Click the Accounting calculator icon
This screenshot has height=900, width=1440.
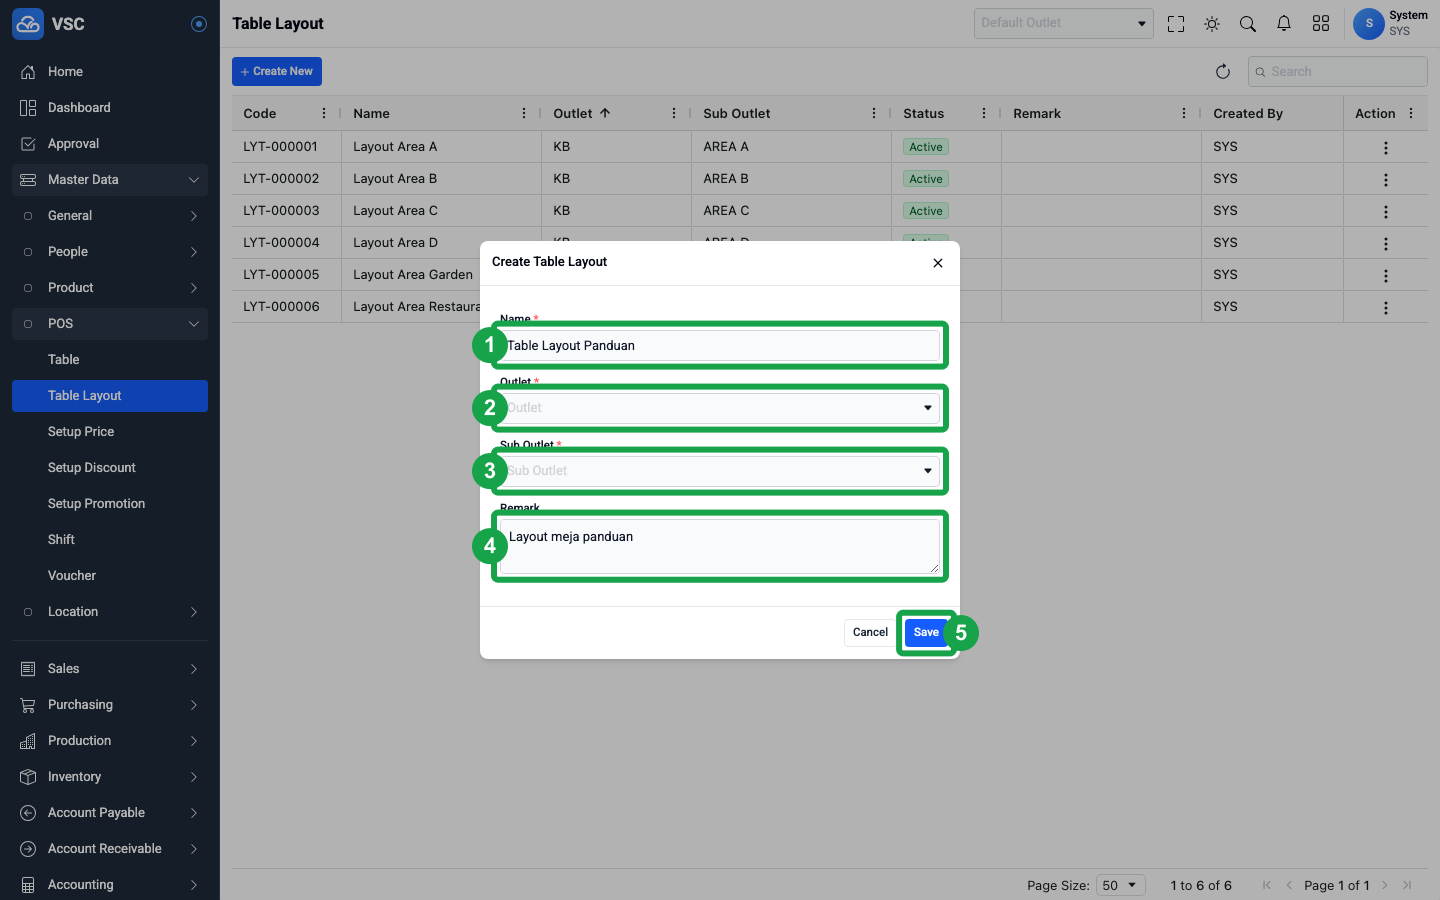coord(28,885)
